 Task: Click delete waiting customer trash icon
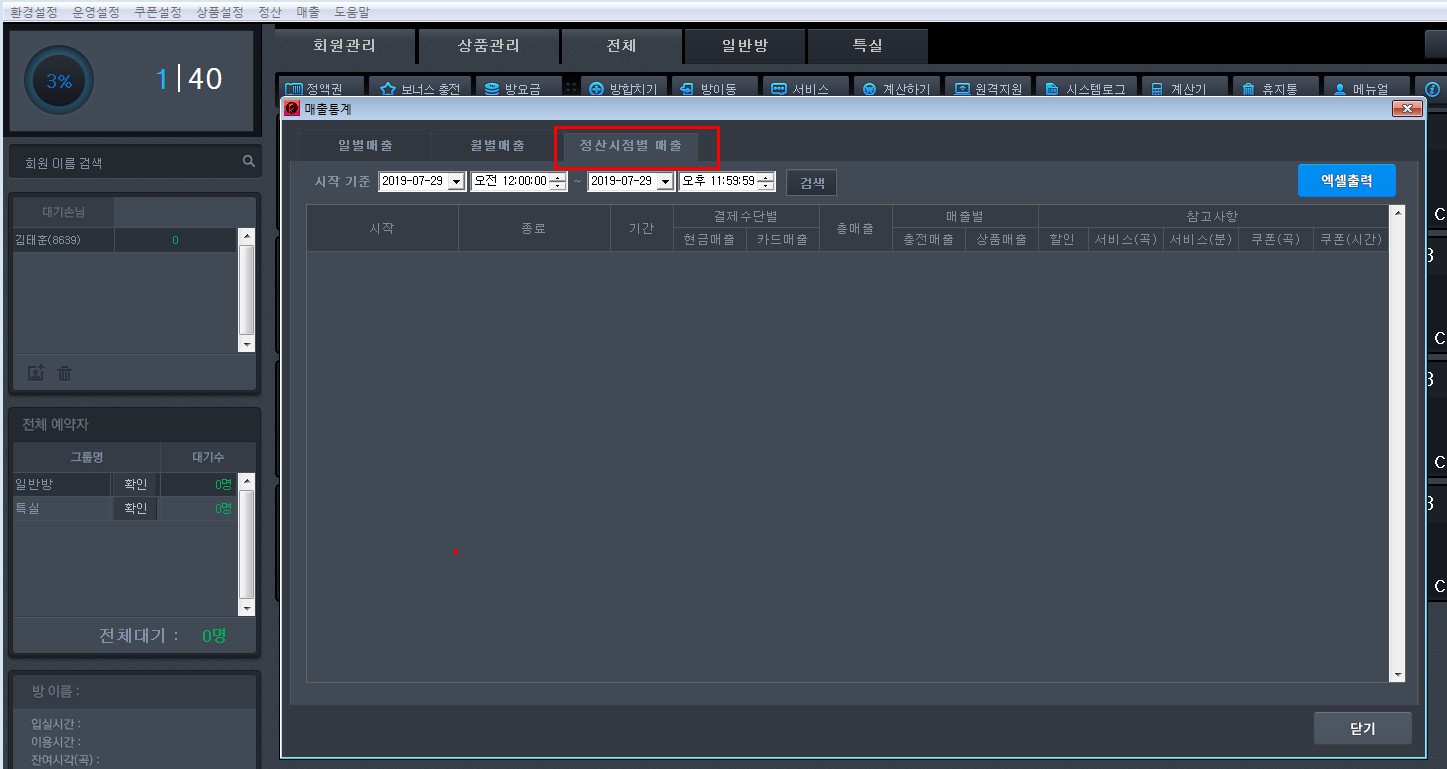point(65,373)
